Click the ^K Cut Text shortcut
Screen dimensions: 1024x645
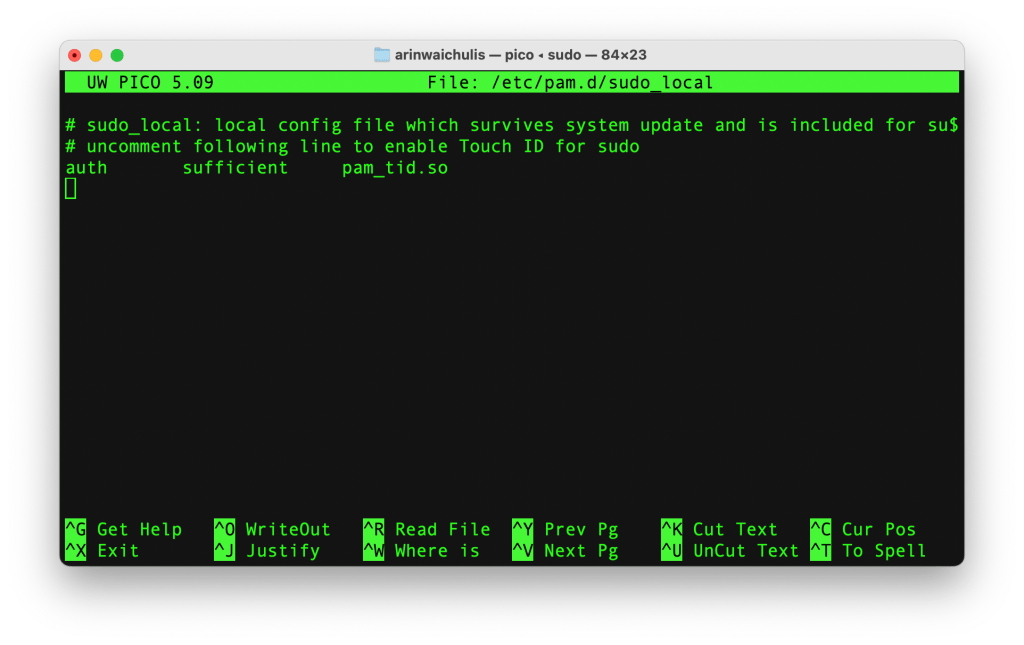coord(720,529)
